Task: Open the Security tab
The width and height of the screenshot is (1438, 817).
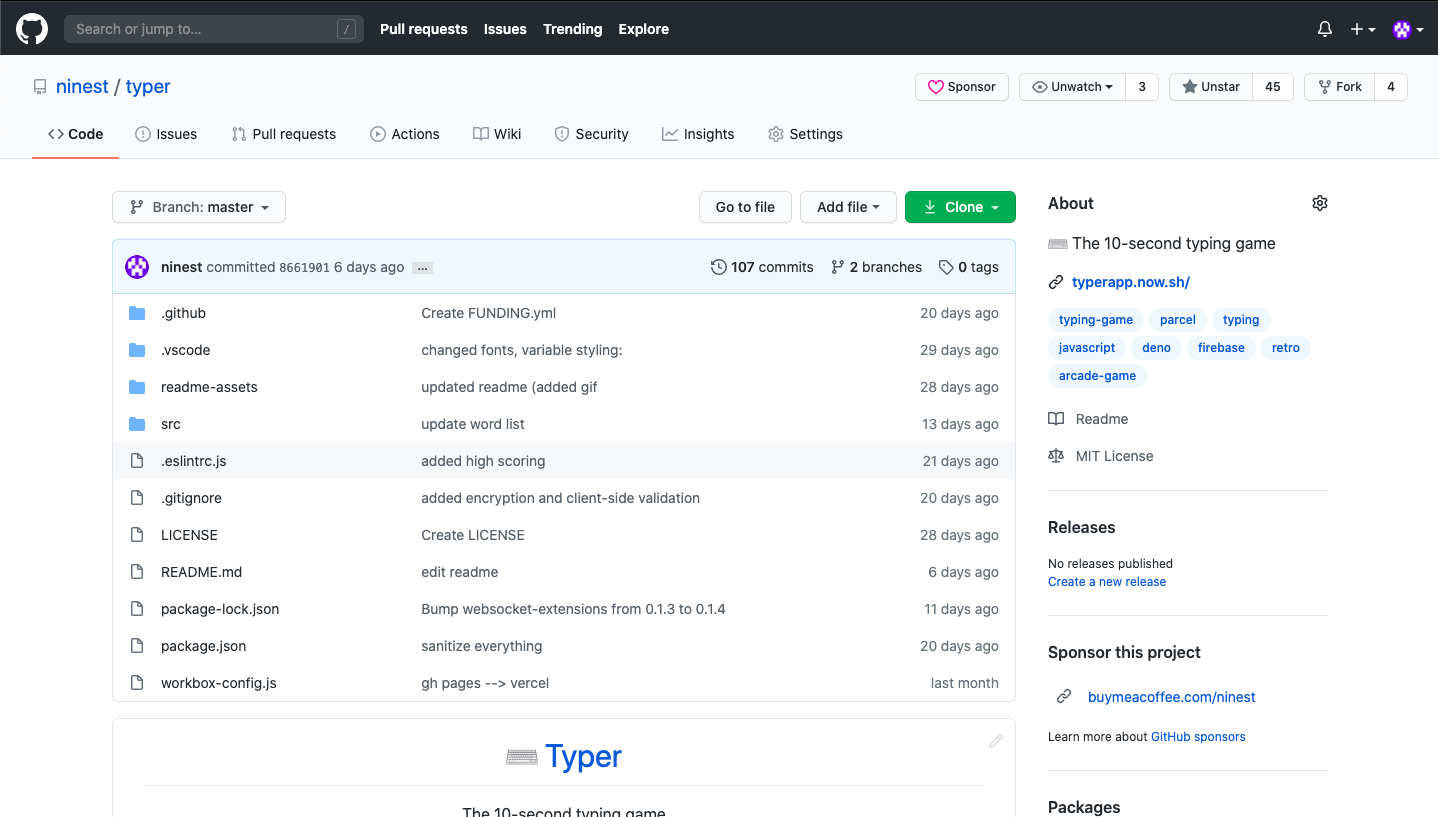Action: pos(592,134)
